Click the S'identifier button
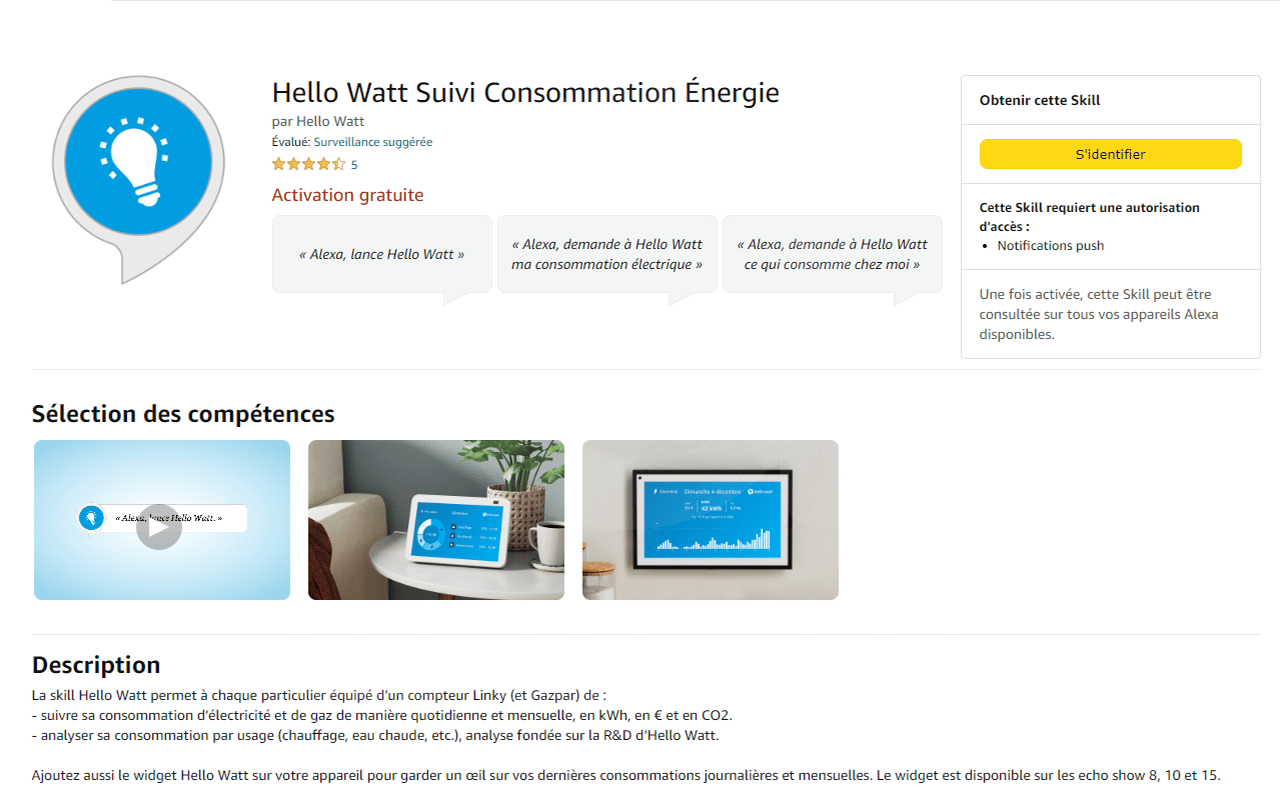 click(x=1110, y=154)
